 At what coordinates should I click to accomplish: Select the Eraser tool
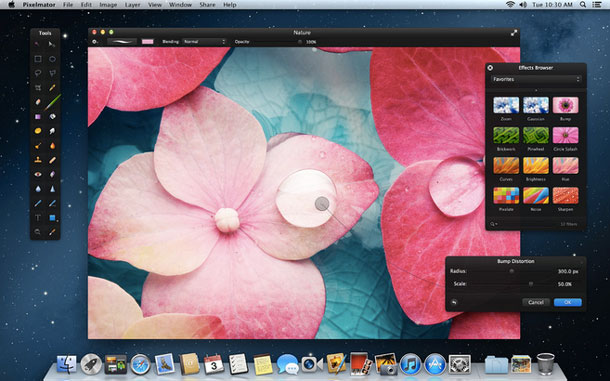(x=38, y=102)
